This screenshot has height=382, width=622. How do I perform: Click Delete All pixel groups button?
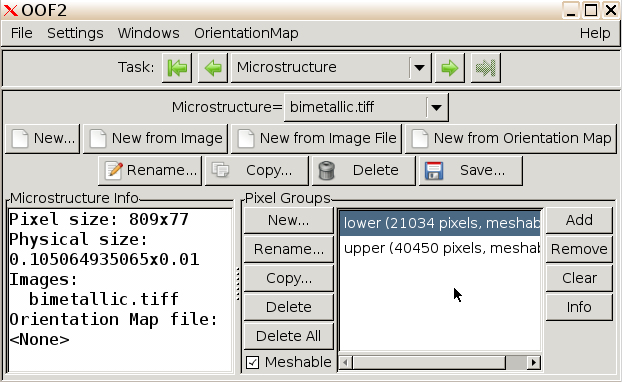point(289,336)
